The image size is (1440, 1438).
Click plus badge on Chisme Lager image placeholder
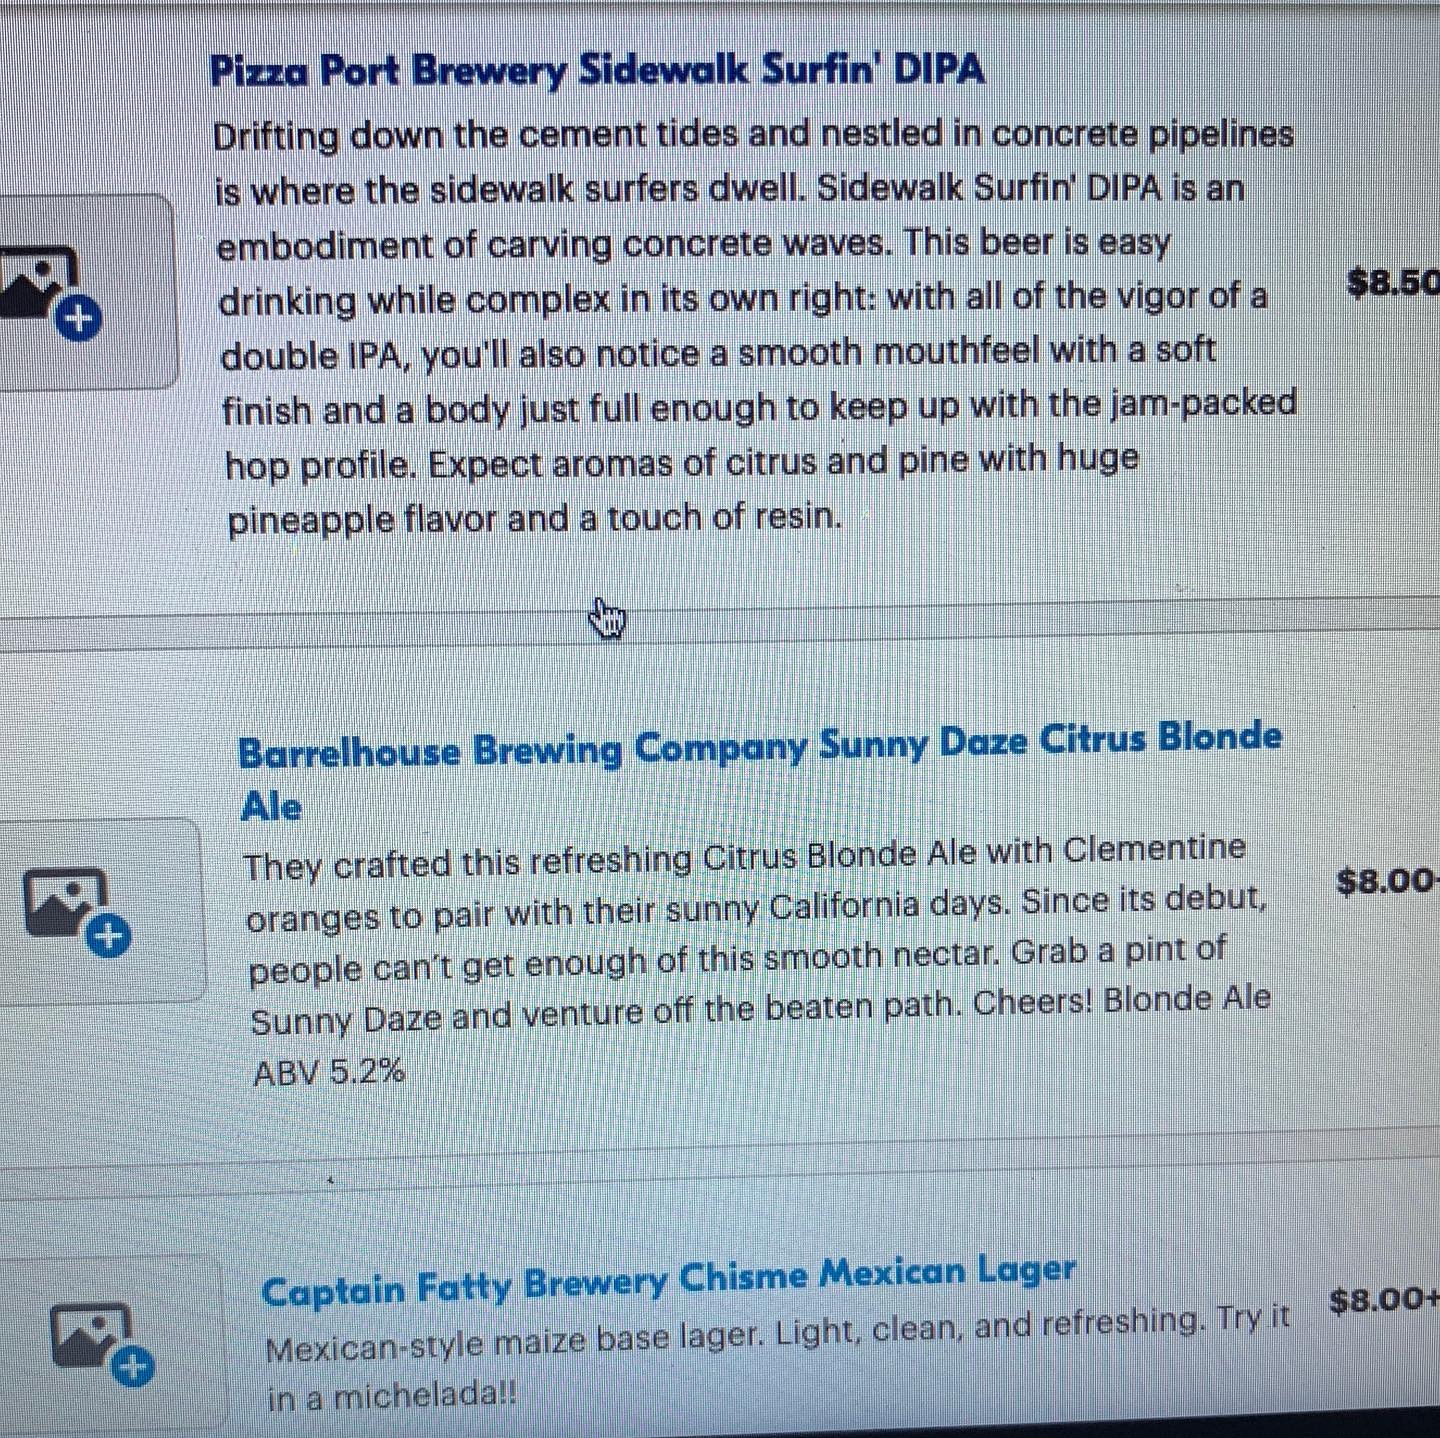pos(134,1365)
